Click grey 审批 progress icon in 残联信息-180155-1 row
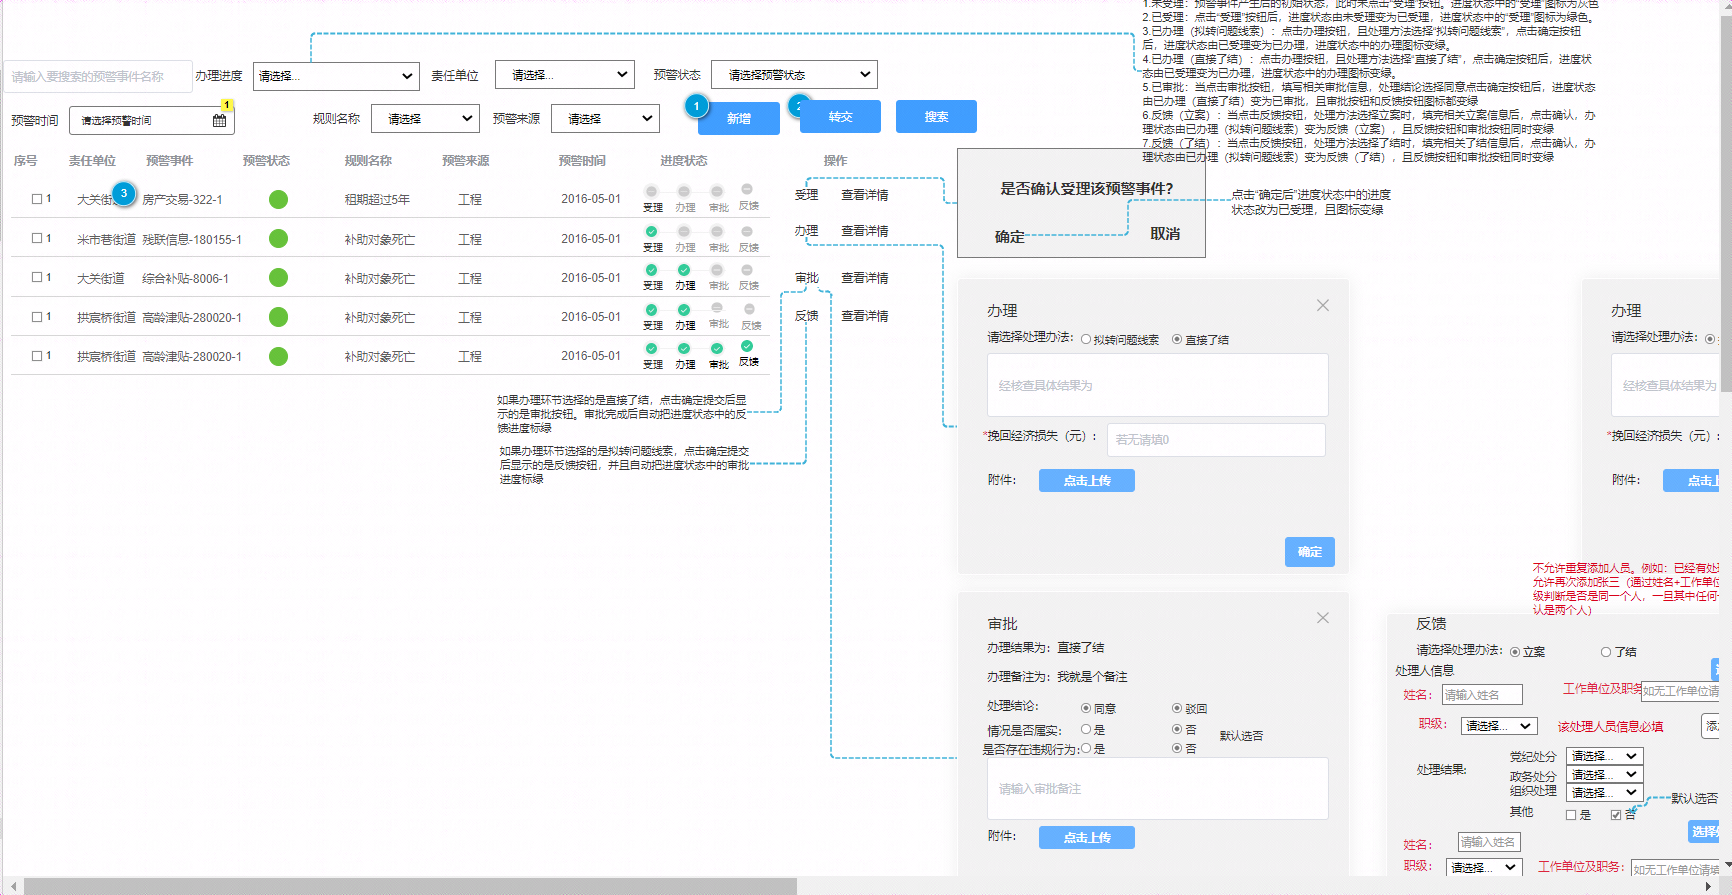Viewport: 1732px width, 895px height. [717, 231]
